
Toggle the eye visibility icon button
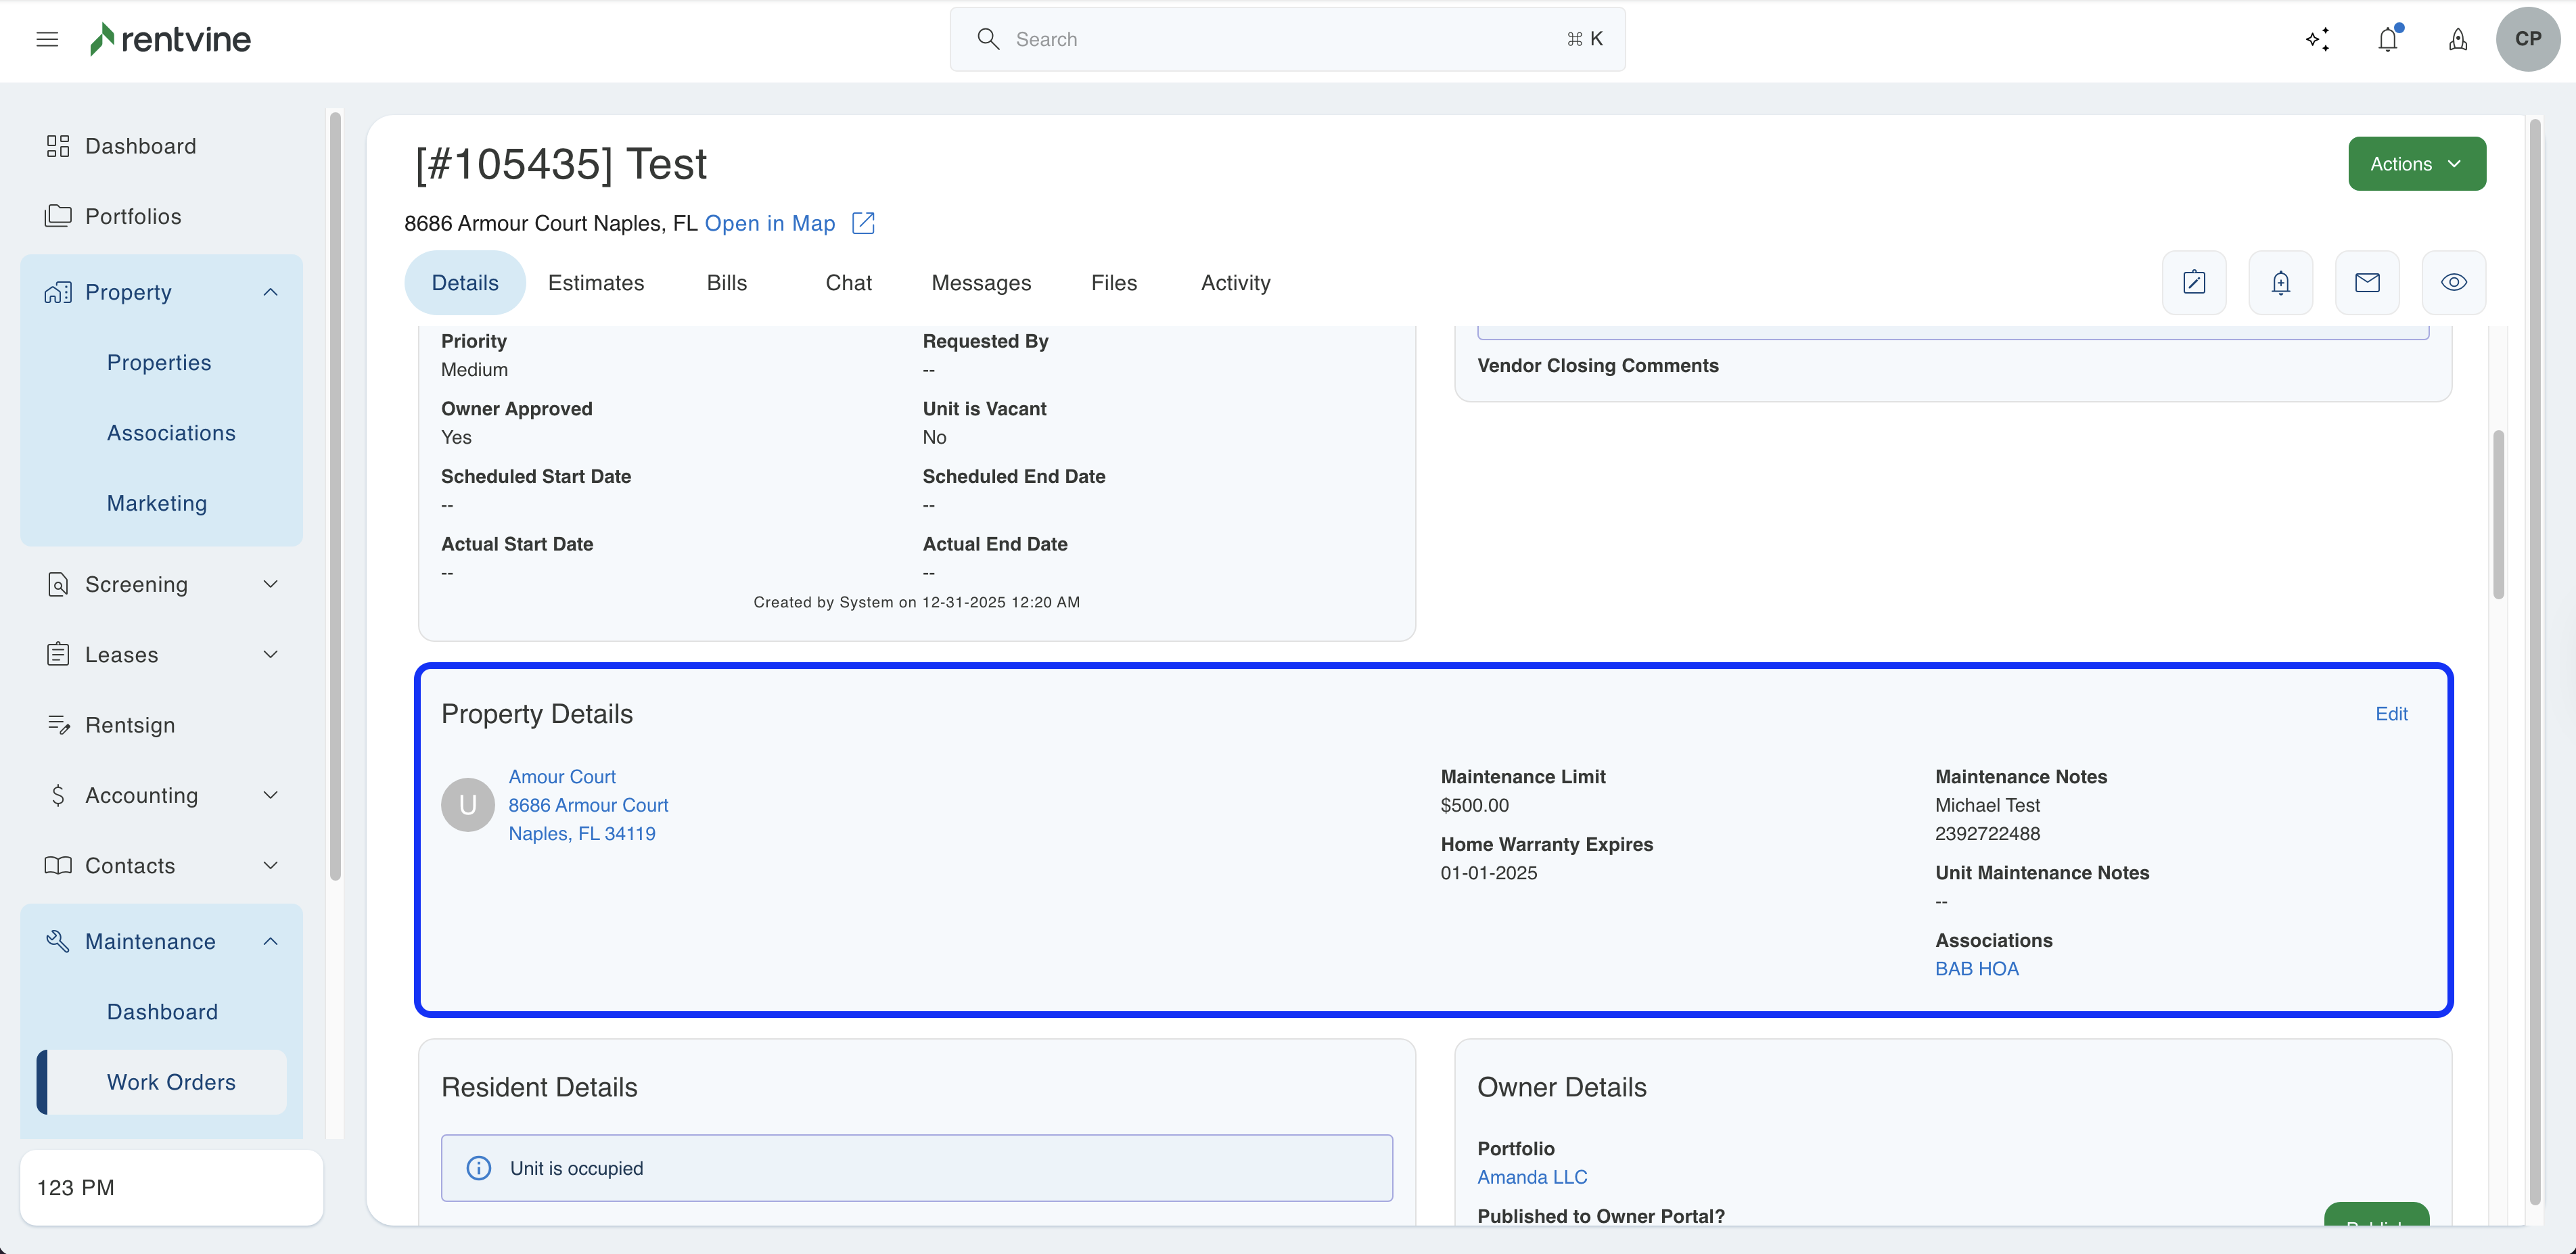pos(2453,282)
